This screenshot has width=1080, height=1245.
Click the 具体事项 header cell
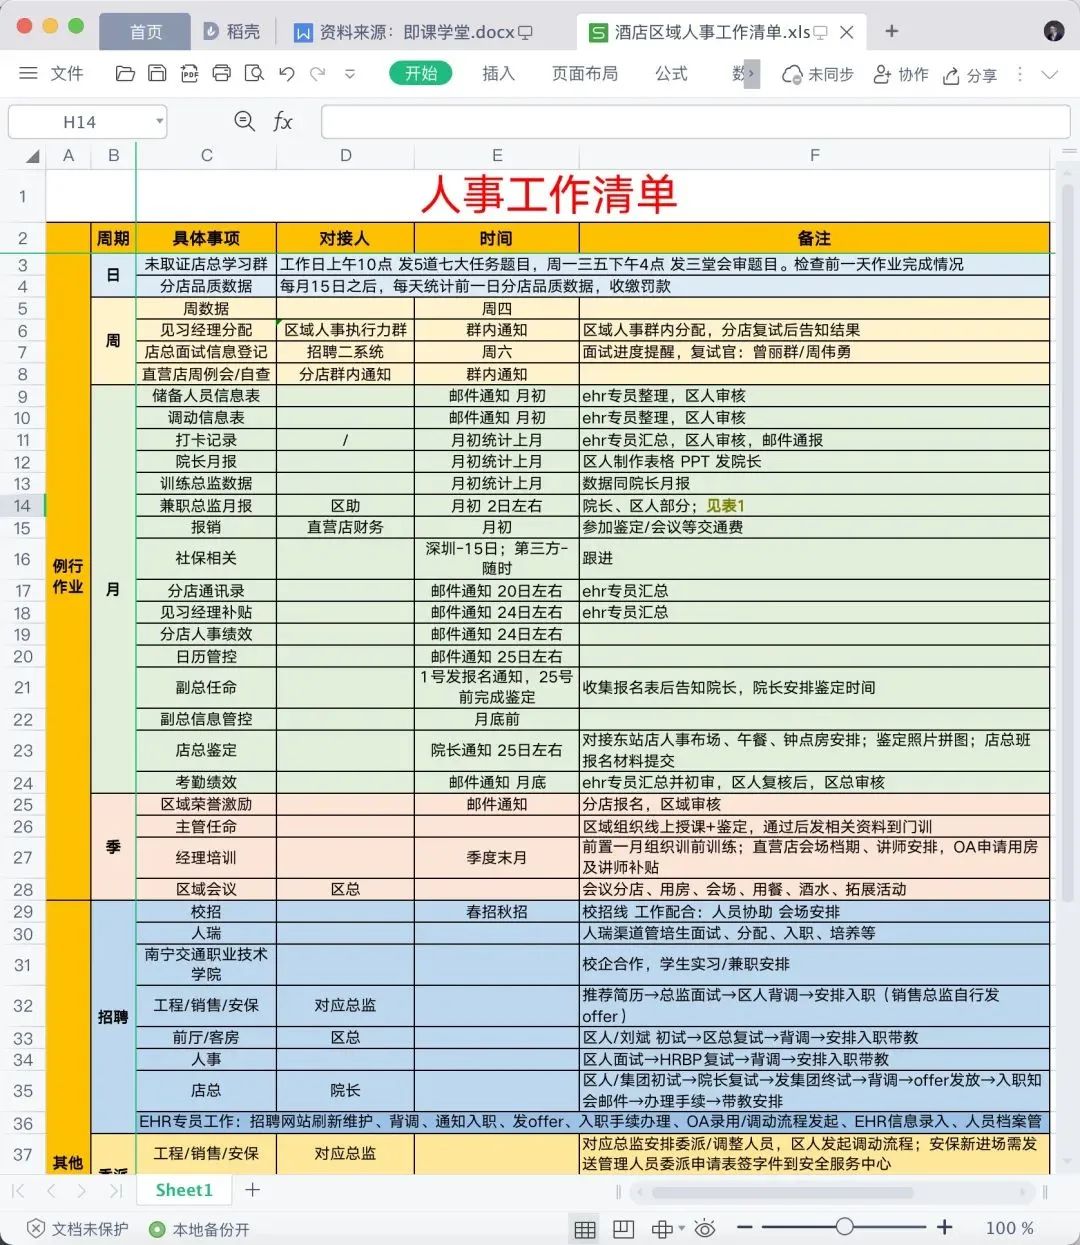click(206, 238)
